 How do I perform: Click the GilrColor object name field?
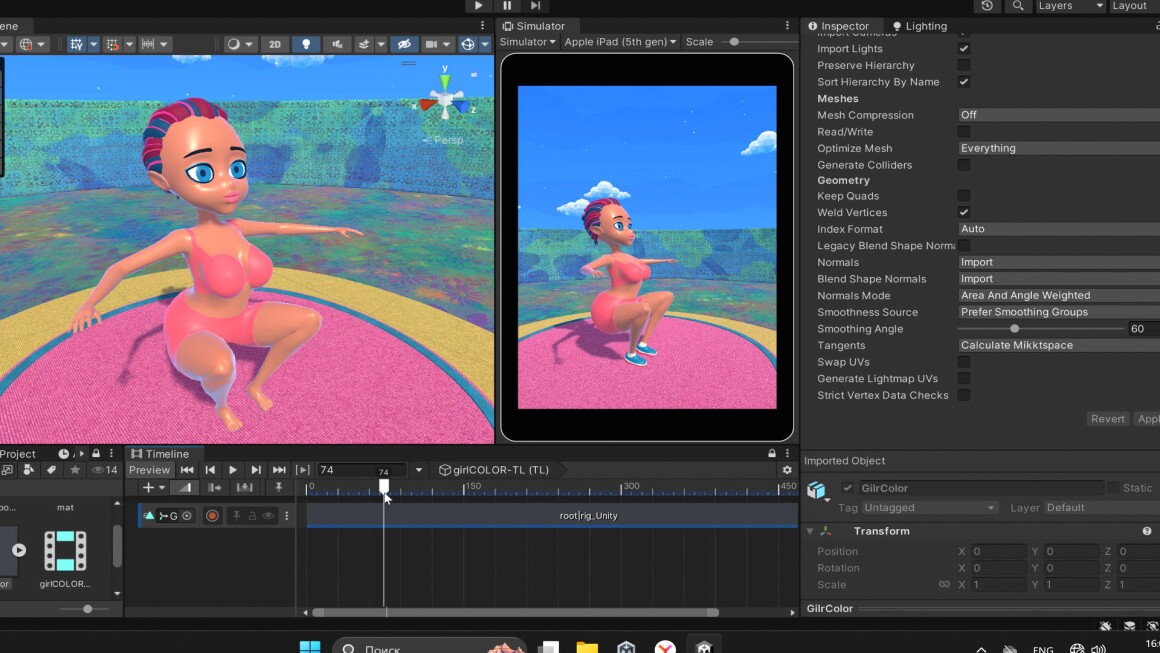coord(979,488)
